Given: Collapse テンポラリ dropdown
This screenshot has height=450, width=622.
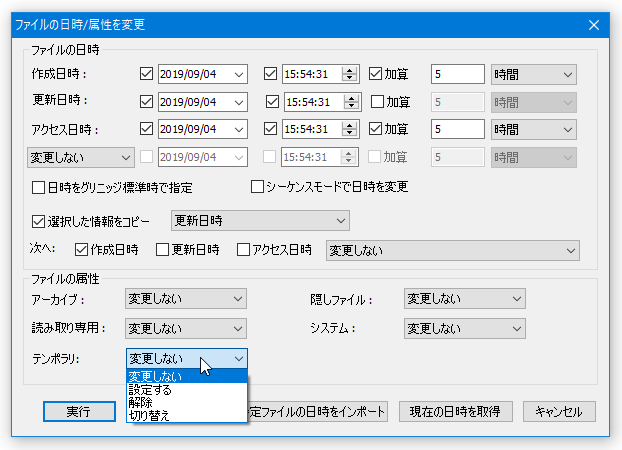Looking at the screenshot, I should click(x=187, y=359).
